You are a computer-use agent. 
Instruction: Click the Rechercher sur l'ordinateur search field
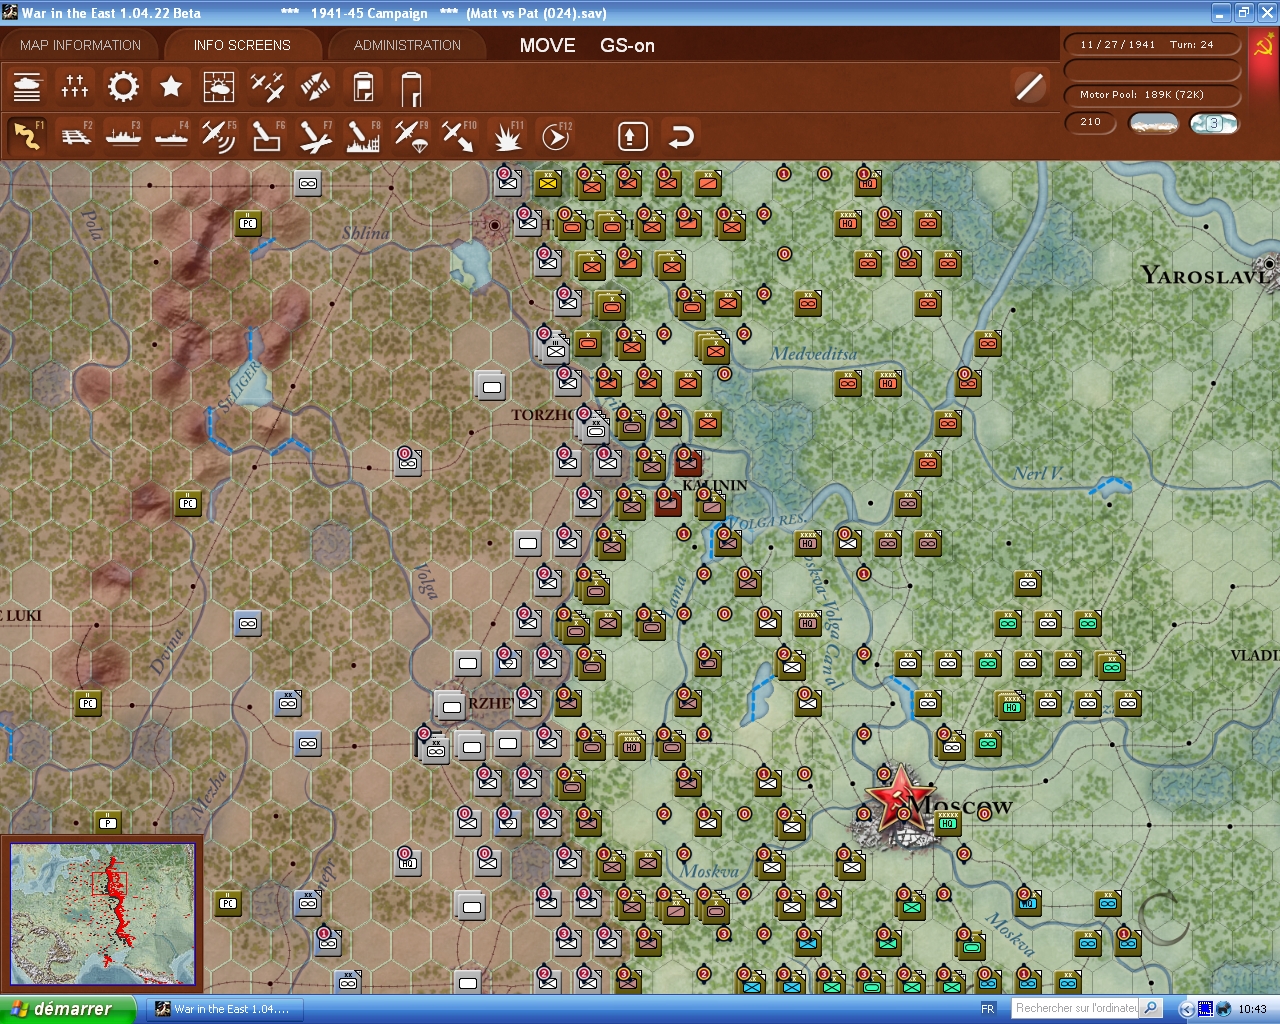pyautogui.click(x=1076, y=1008)
